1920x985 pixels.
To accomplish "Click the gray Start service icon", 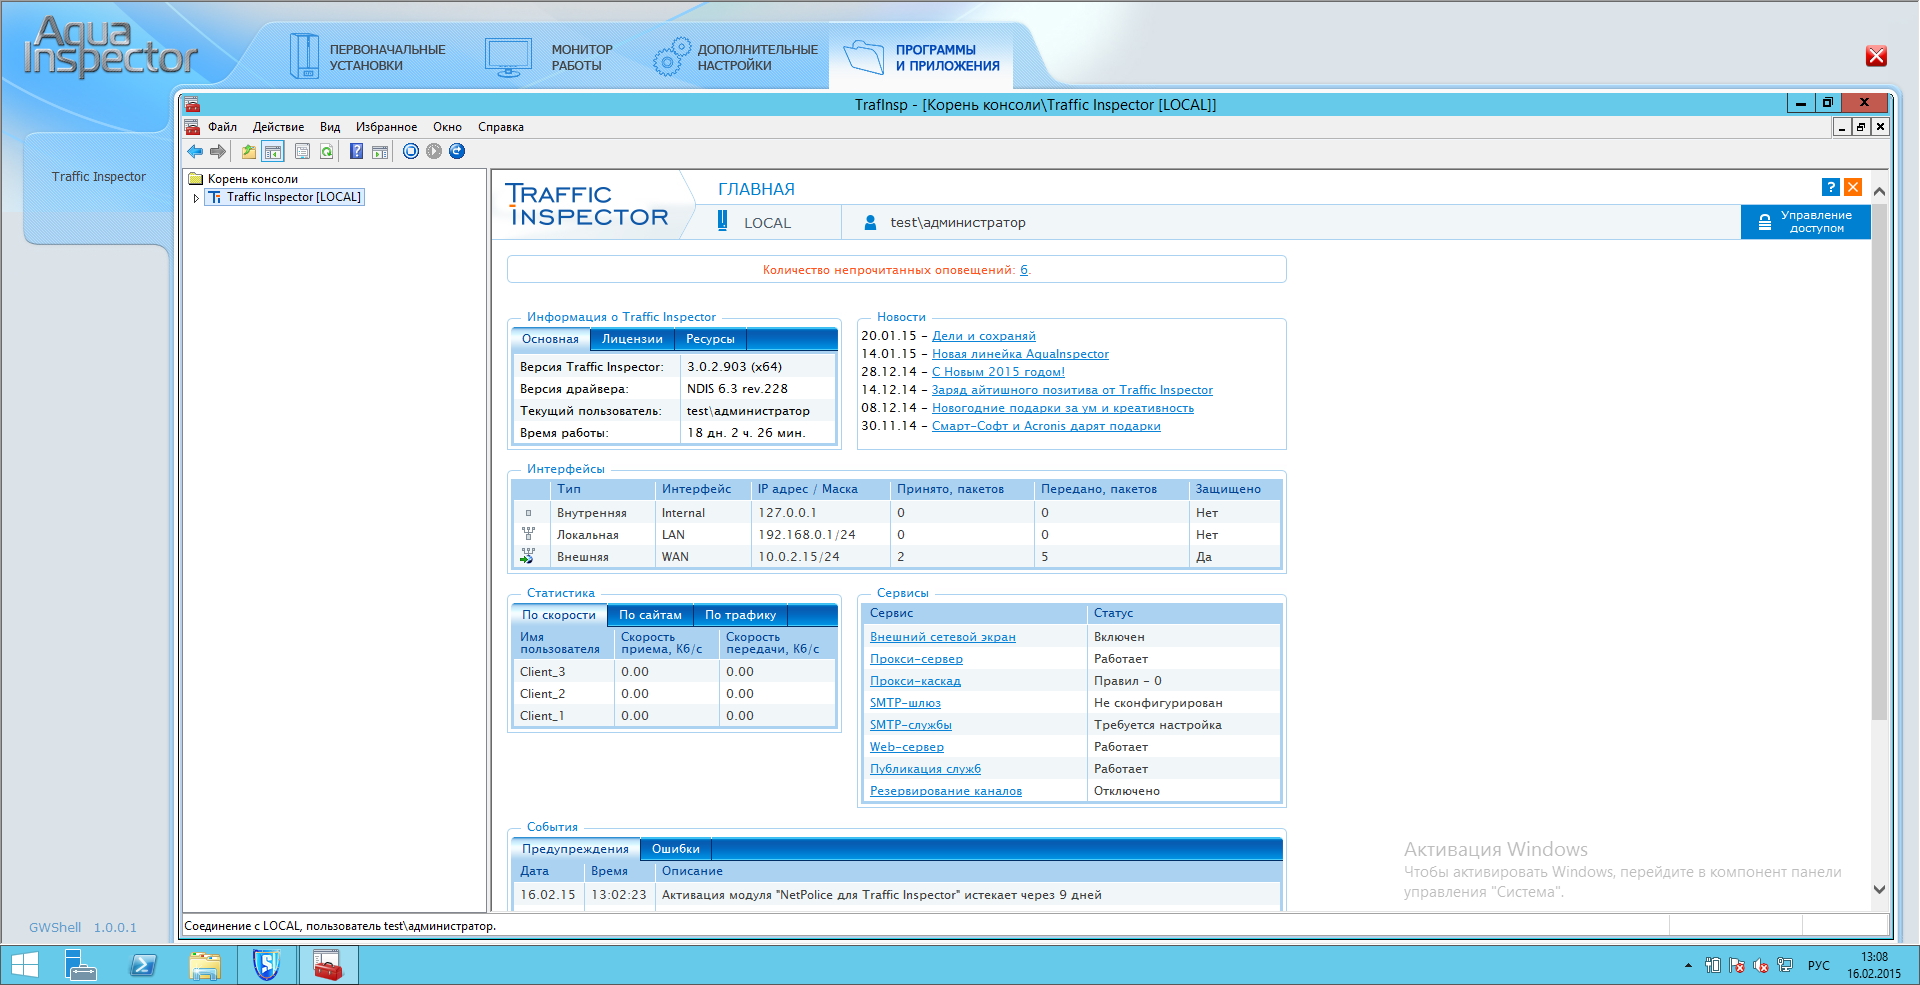I will coord(434,151).
